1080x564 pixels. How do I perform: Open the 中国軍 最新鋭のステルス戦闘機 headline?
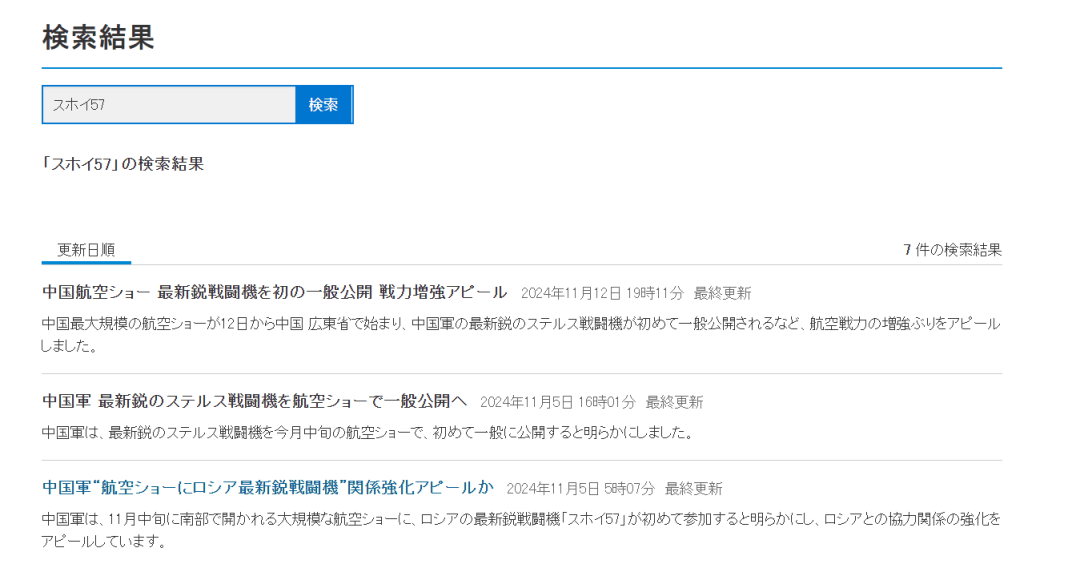(x=255, y=401)
